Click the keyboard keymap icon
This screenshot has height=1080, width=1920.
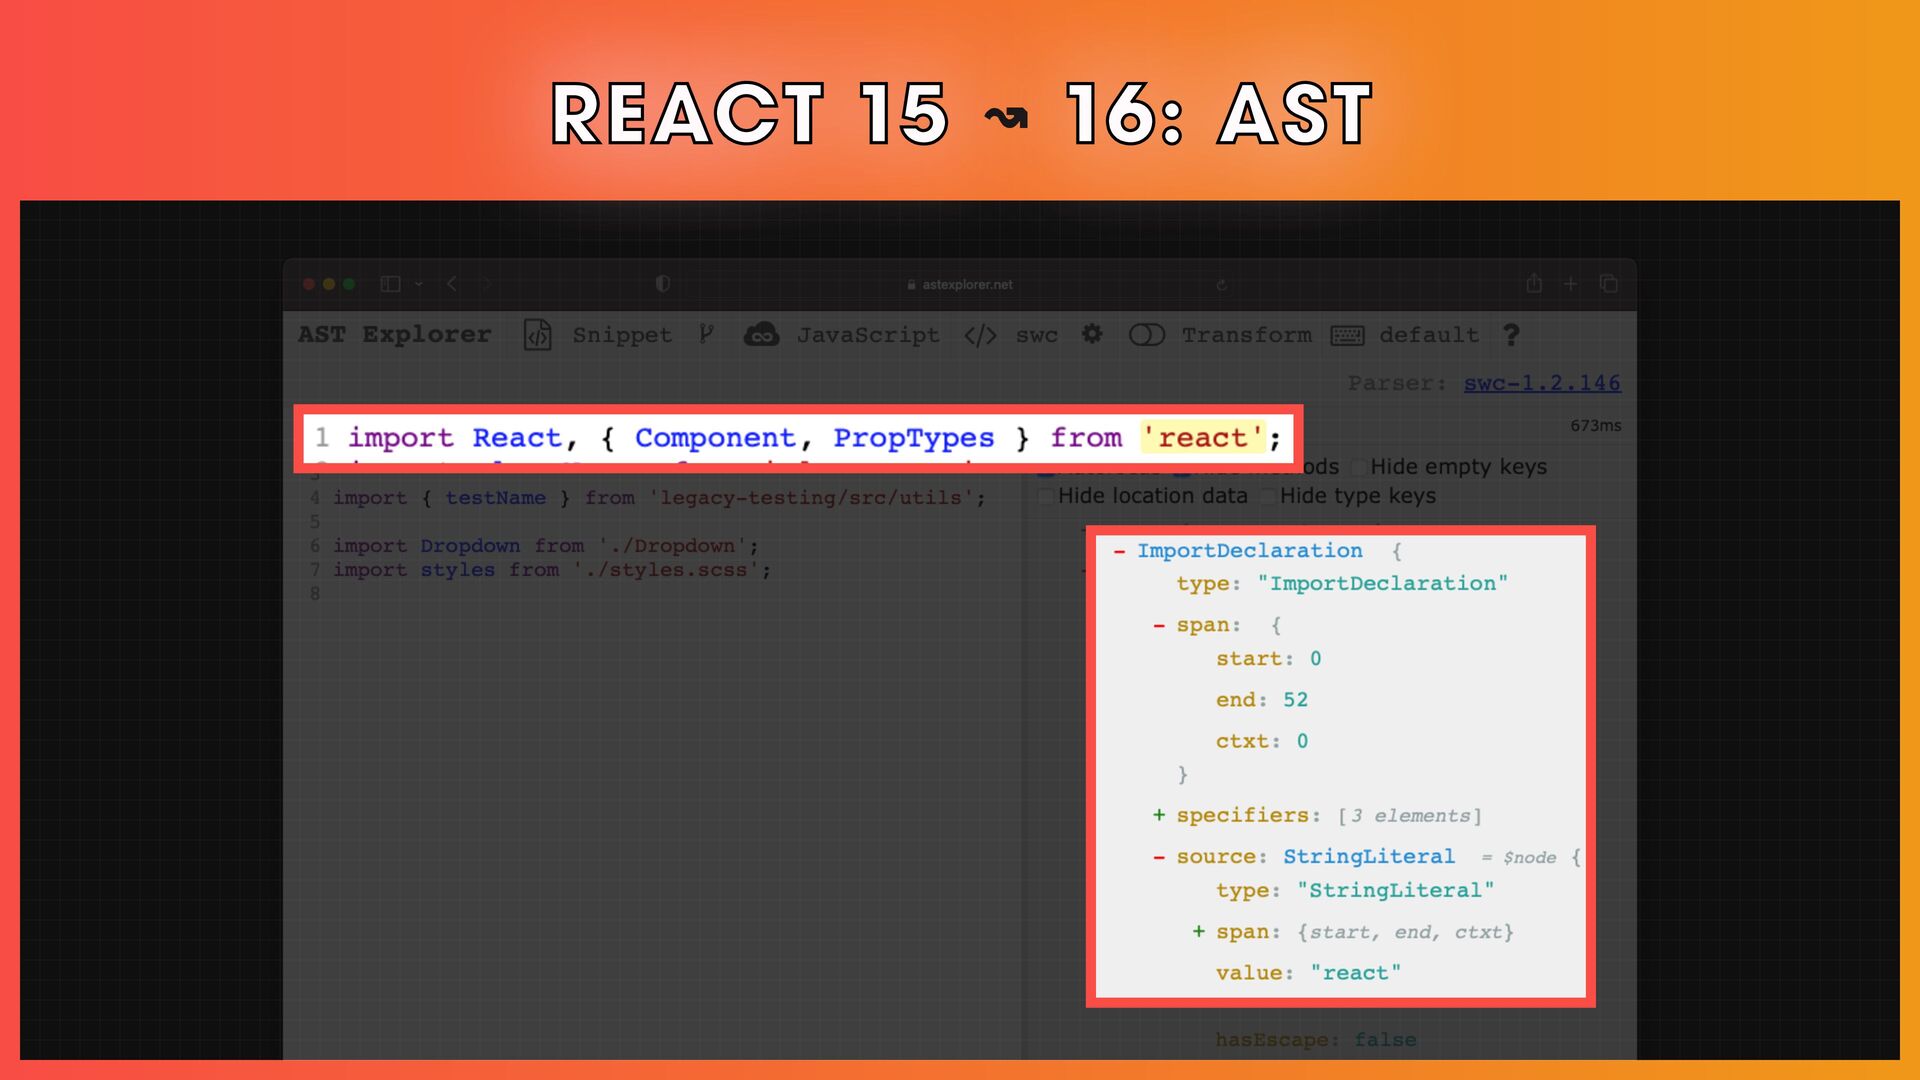pyautogui.click(x=1347, y=336)
